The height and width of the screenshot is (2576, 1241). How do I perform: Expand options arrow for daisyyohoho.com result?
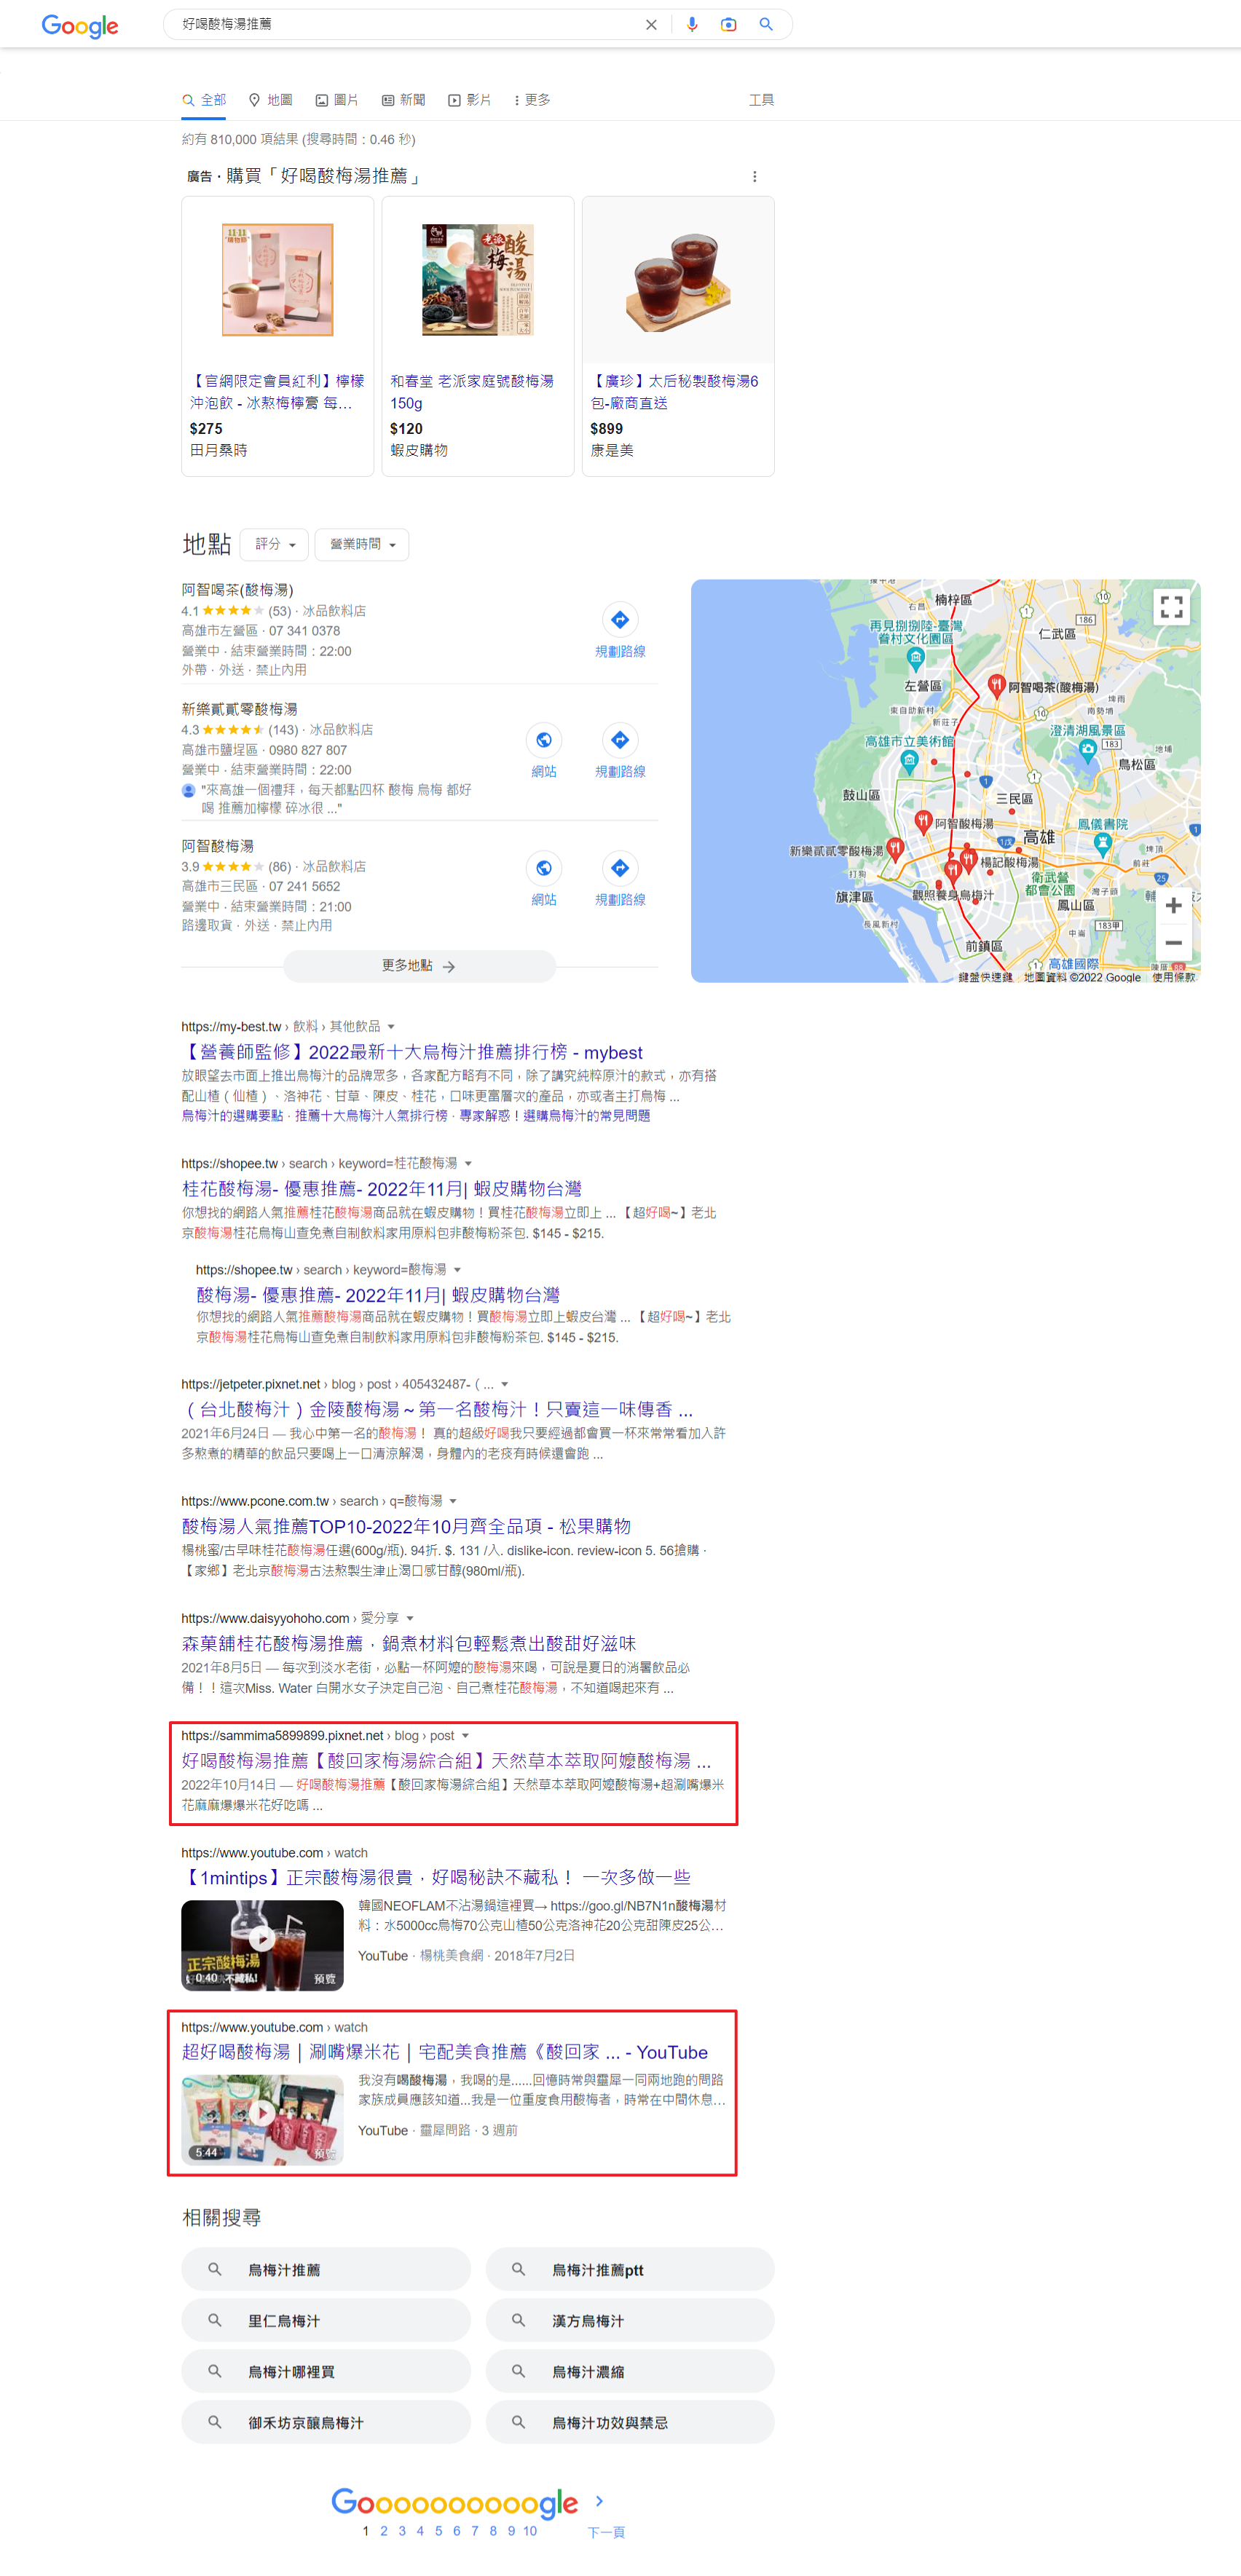click(x=410, y=1618)
